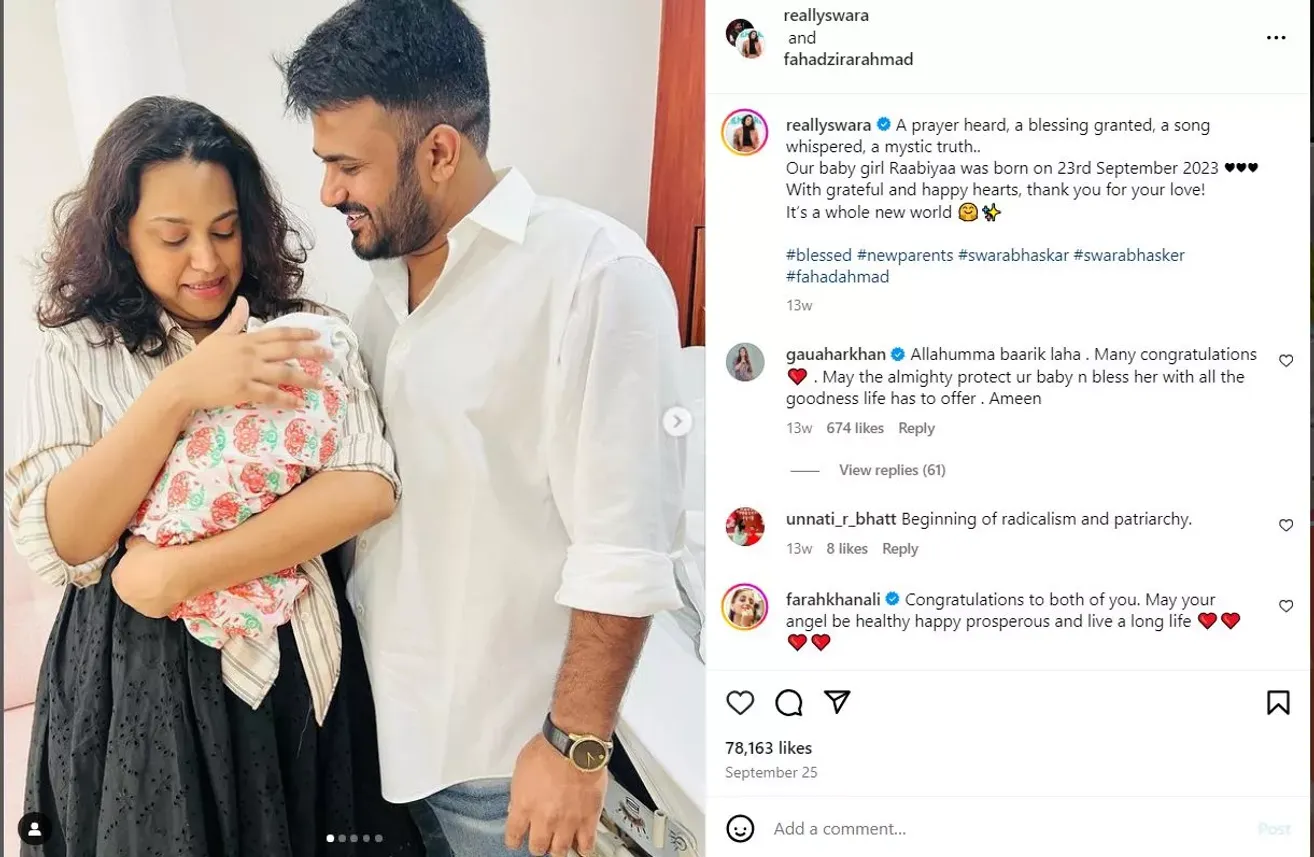Reply to gauaharkhan's comment

tap(916, 428)
